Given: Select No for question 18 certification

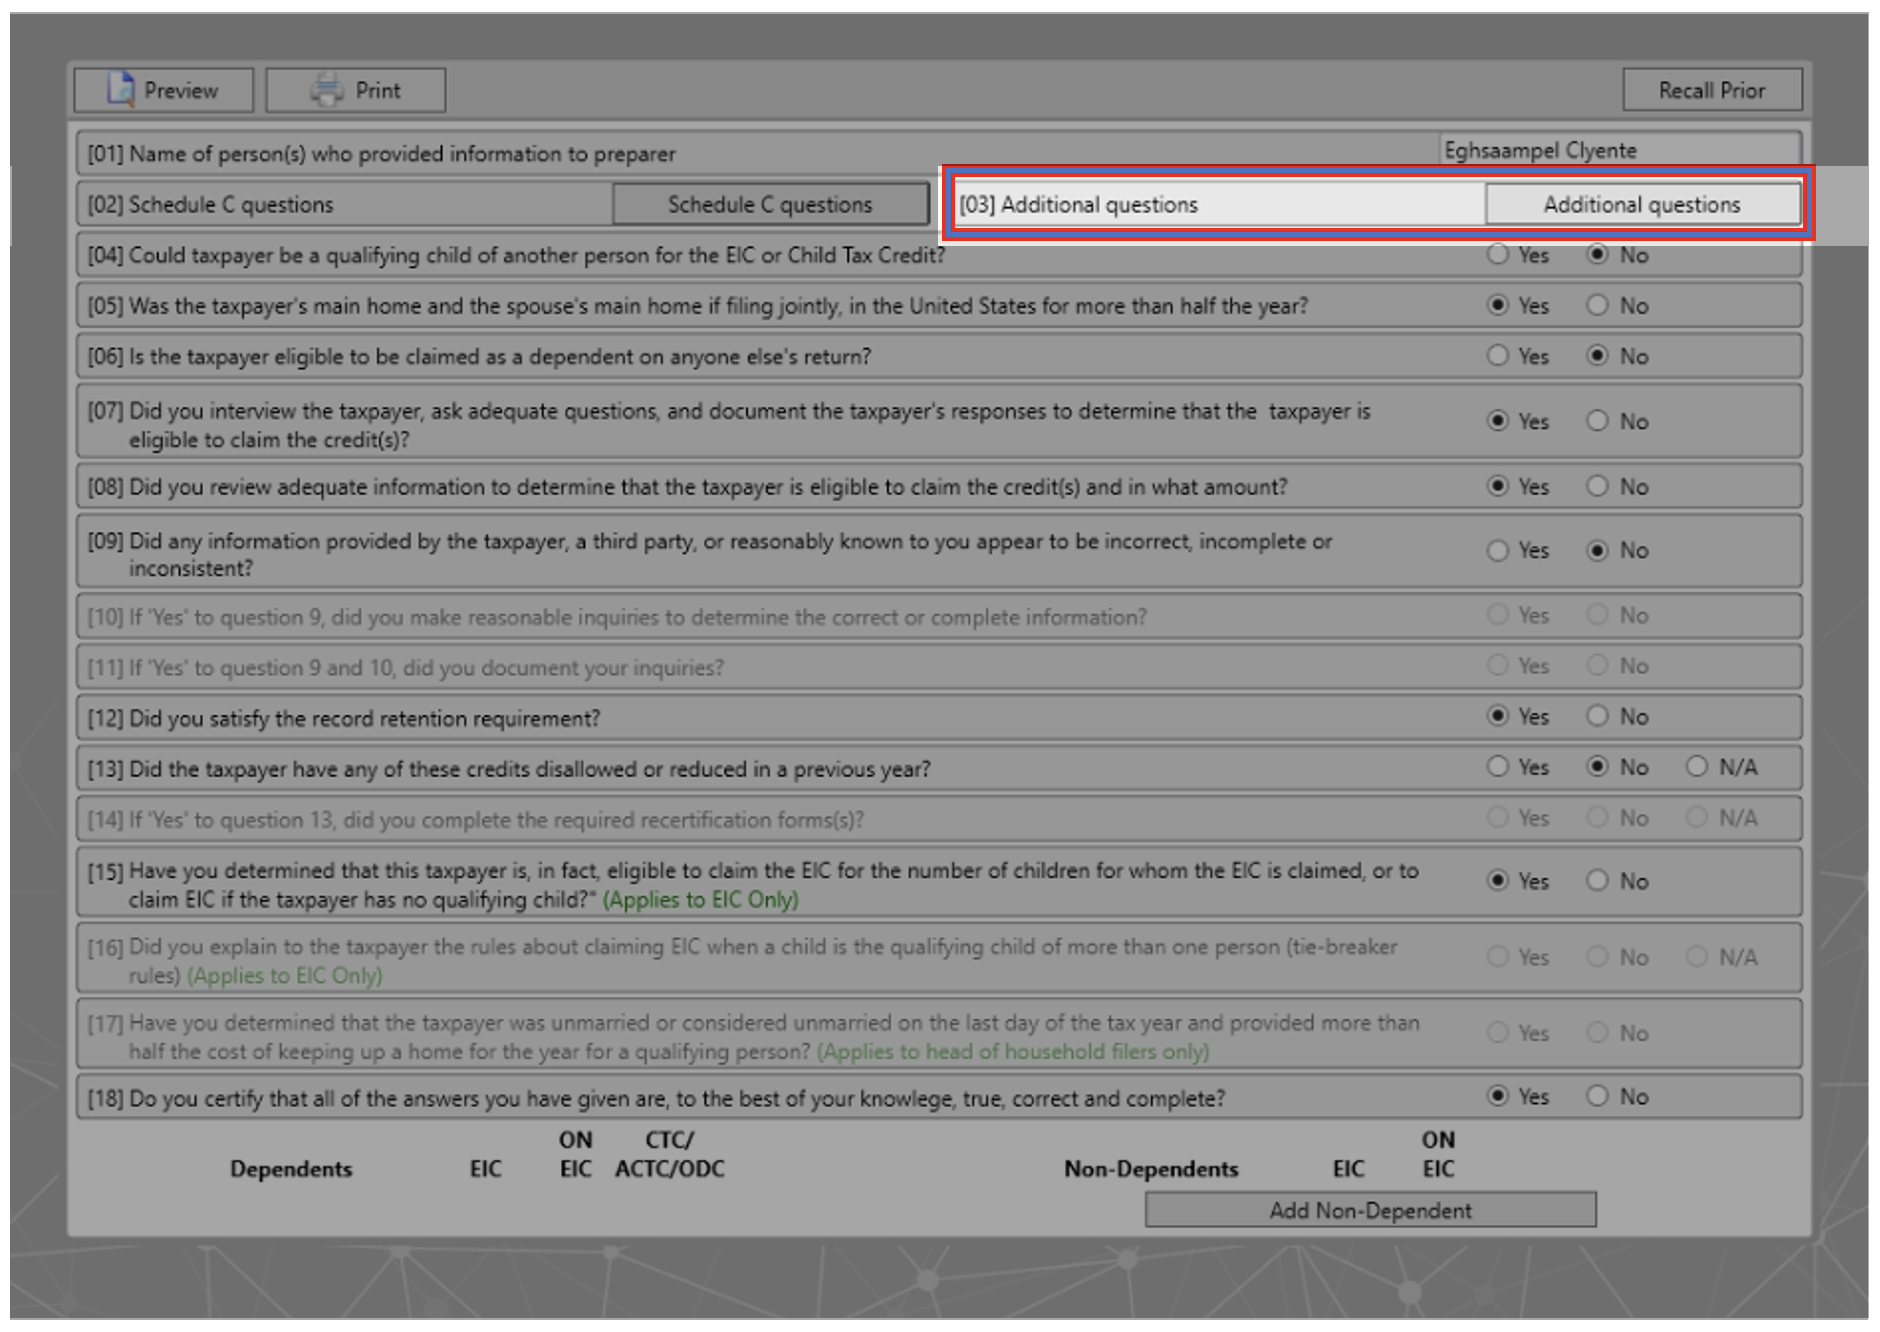Looking at the screenshot, I should pos(1598,1096).
